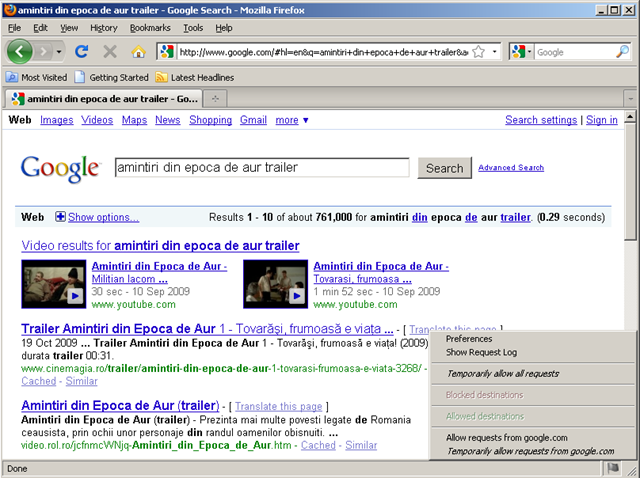
Task: Click the green Back navigation button
Action: coord(19,51)
